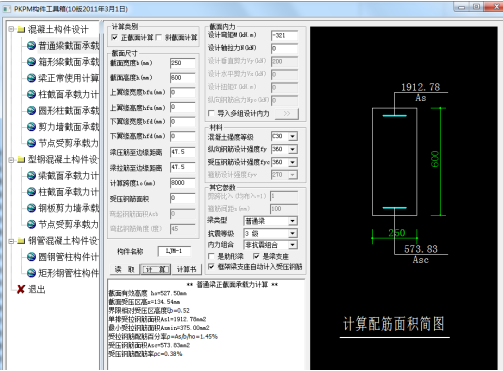Click the 计算书 button
The image size is (503, 371).
coord(186,269)
